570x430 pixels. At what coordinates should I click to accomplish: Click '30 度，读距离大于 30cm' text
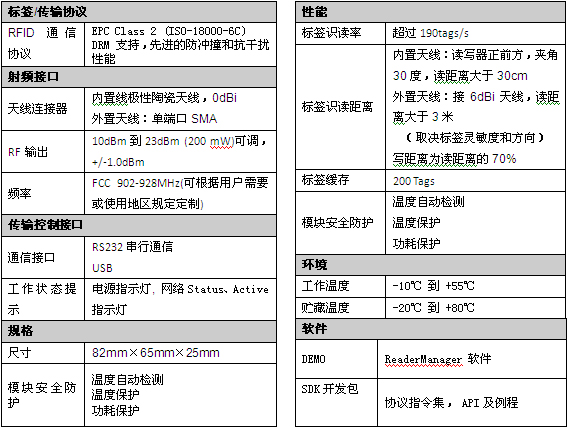[x=460, y=76]
